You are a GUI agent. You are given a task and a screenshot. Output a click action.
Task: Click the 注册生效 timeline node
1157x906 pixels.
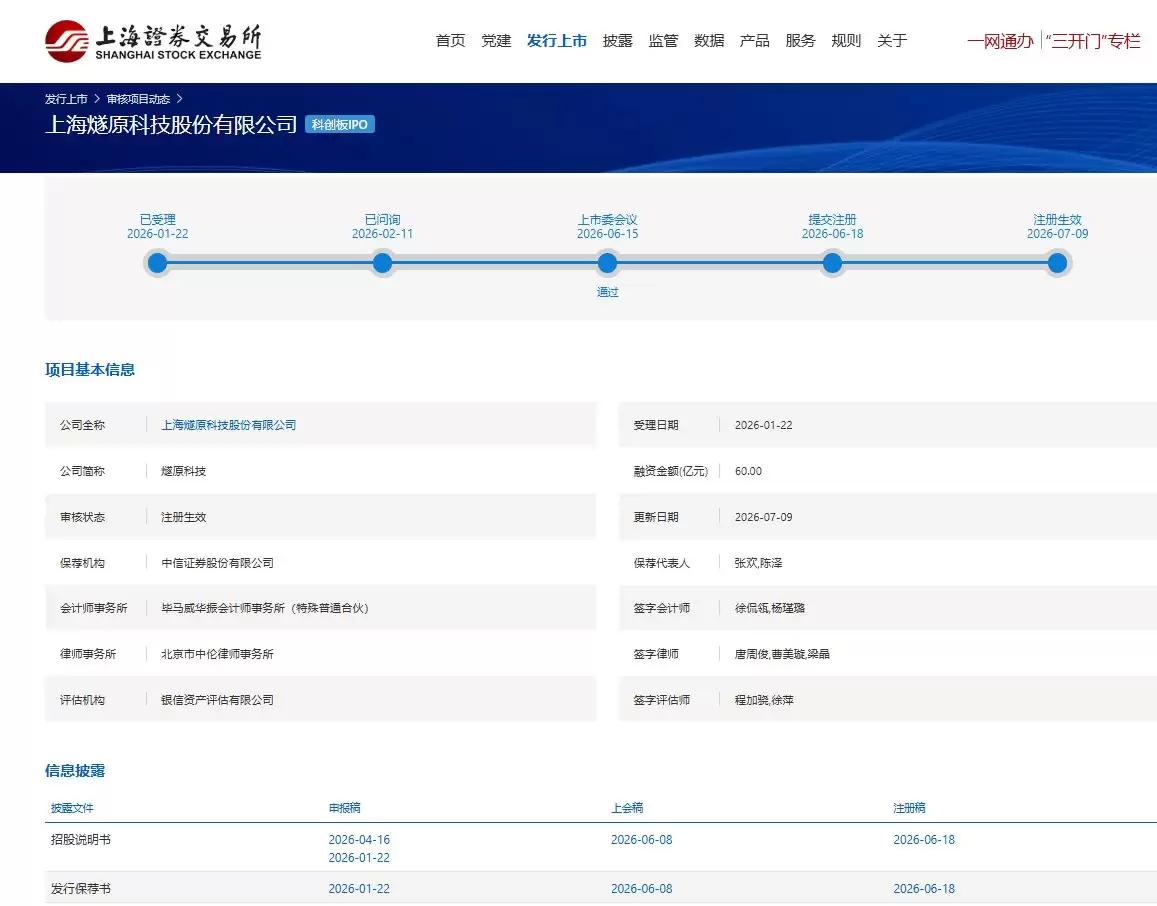(1057, 263)
